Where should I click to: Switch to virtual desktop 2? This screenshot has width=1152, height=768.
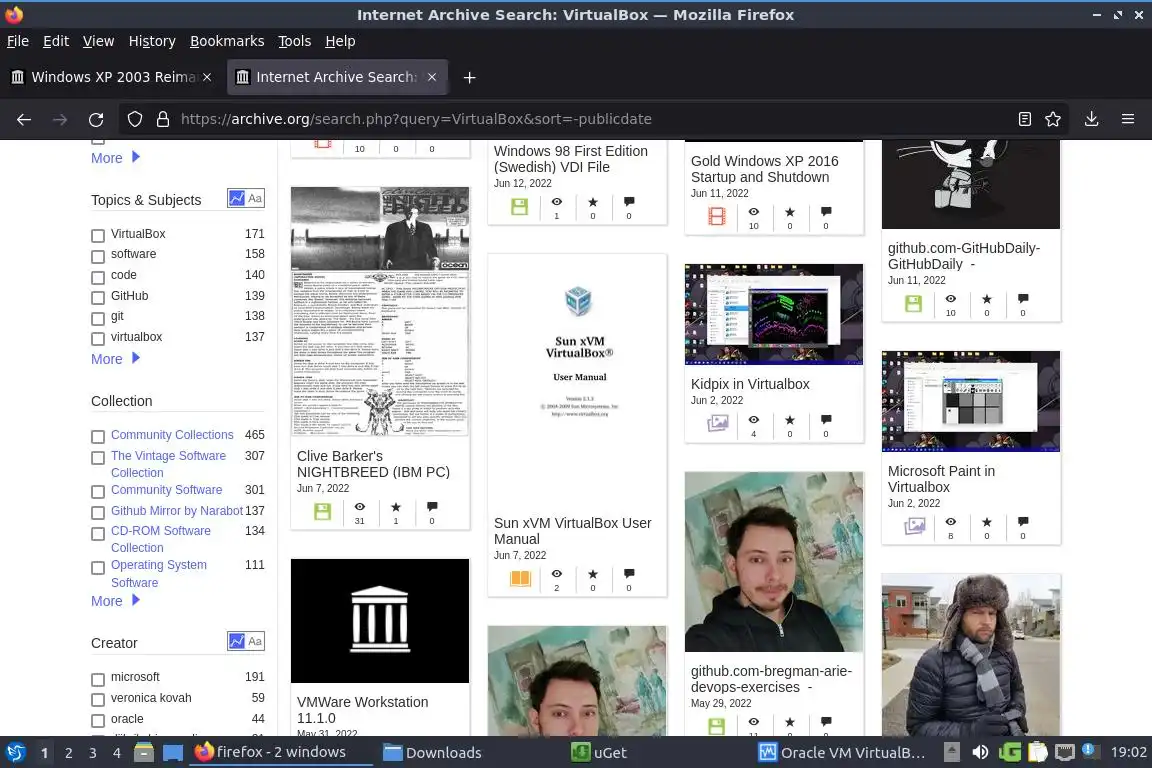point(68,753)
